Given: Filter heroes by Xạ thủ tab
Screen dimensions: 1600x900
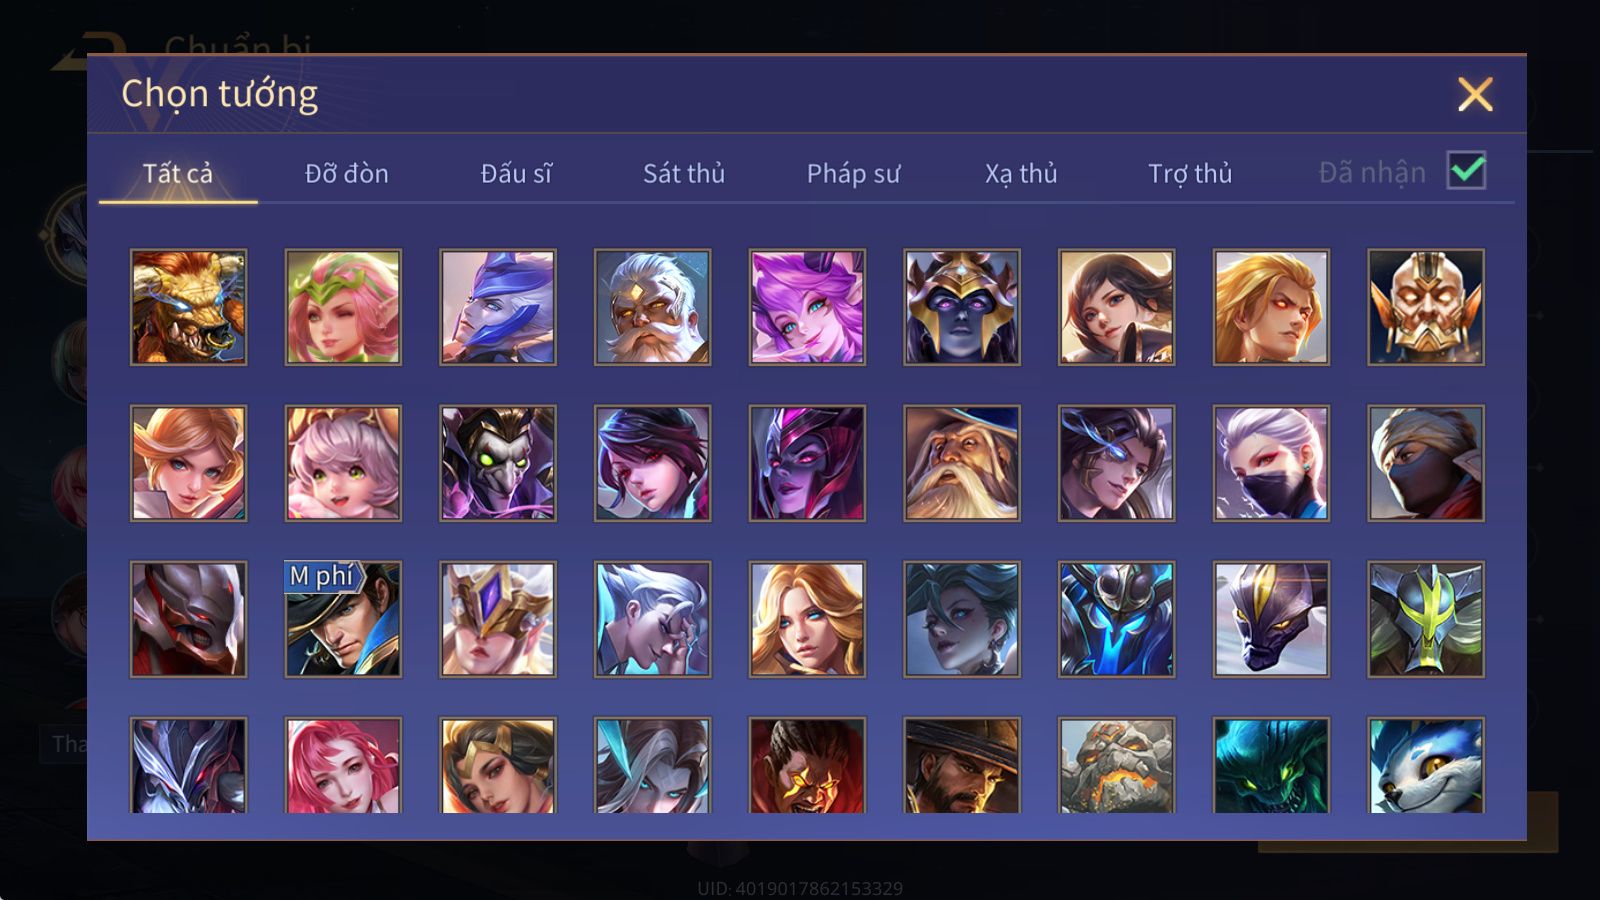Looking at the screenshot, I should (1021, 173).
